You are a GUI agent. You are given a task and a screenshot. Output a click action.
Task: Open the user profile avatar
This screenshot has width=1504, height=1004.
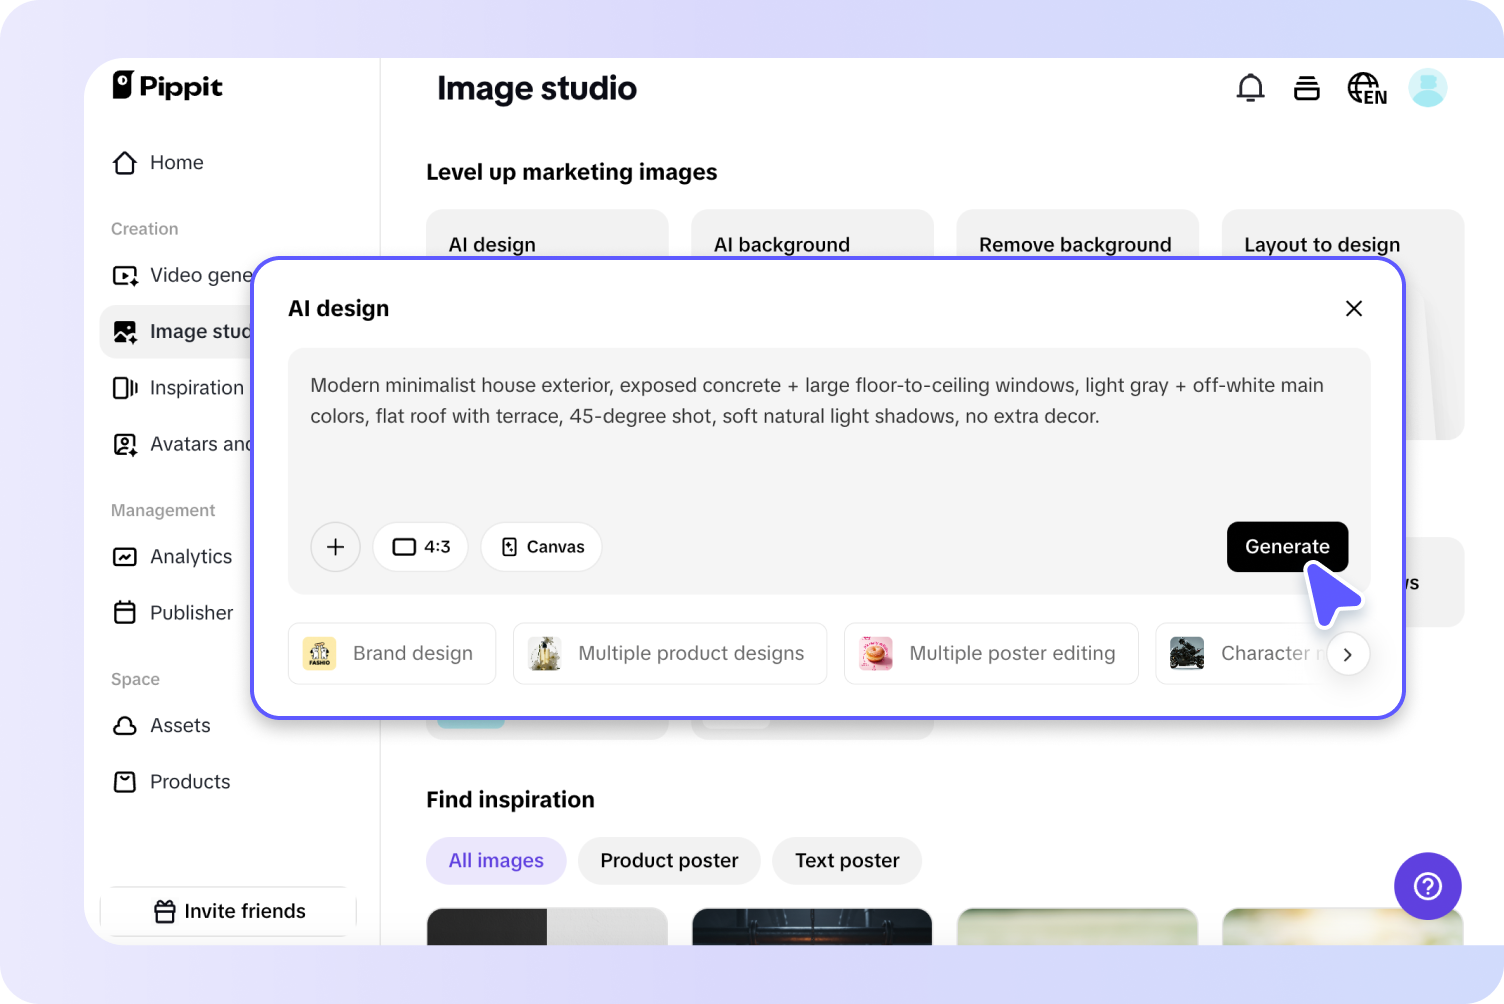[1427, 88]
